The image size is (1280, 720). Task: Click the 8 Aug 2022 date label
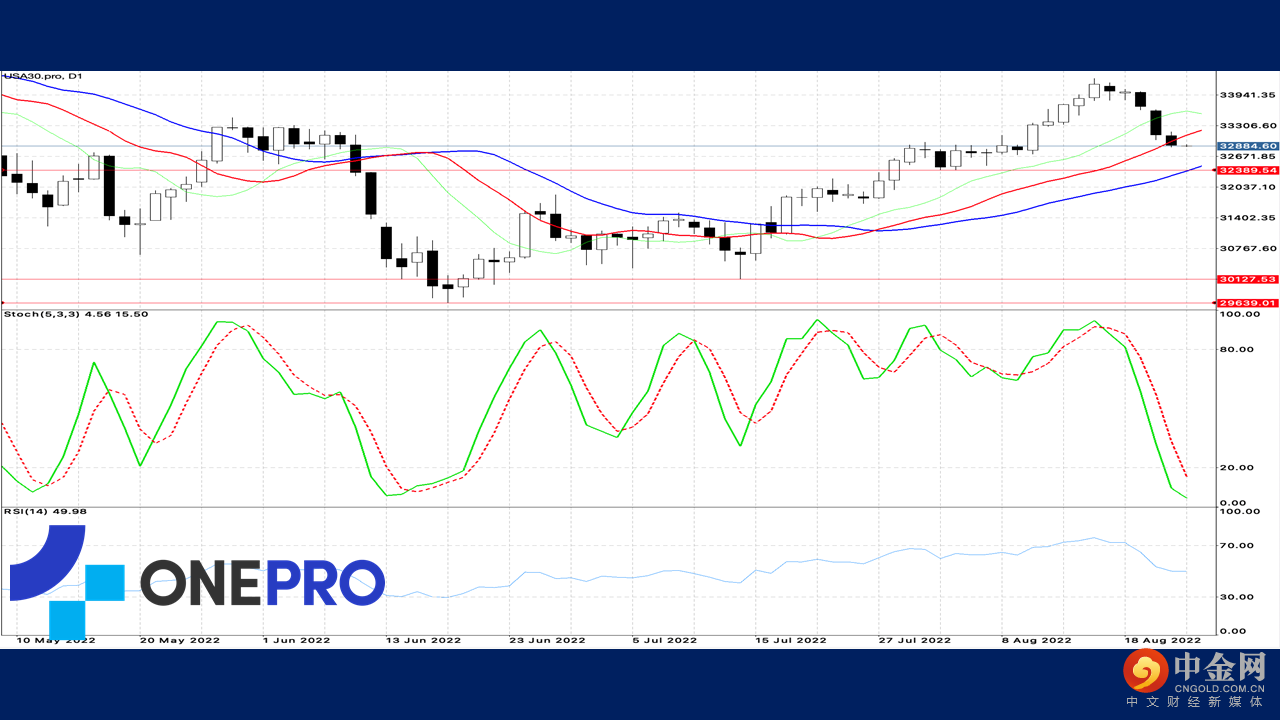pos(1037,640)
